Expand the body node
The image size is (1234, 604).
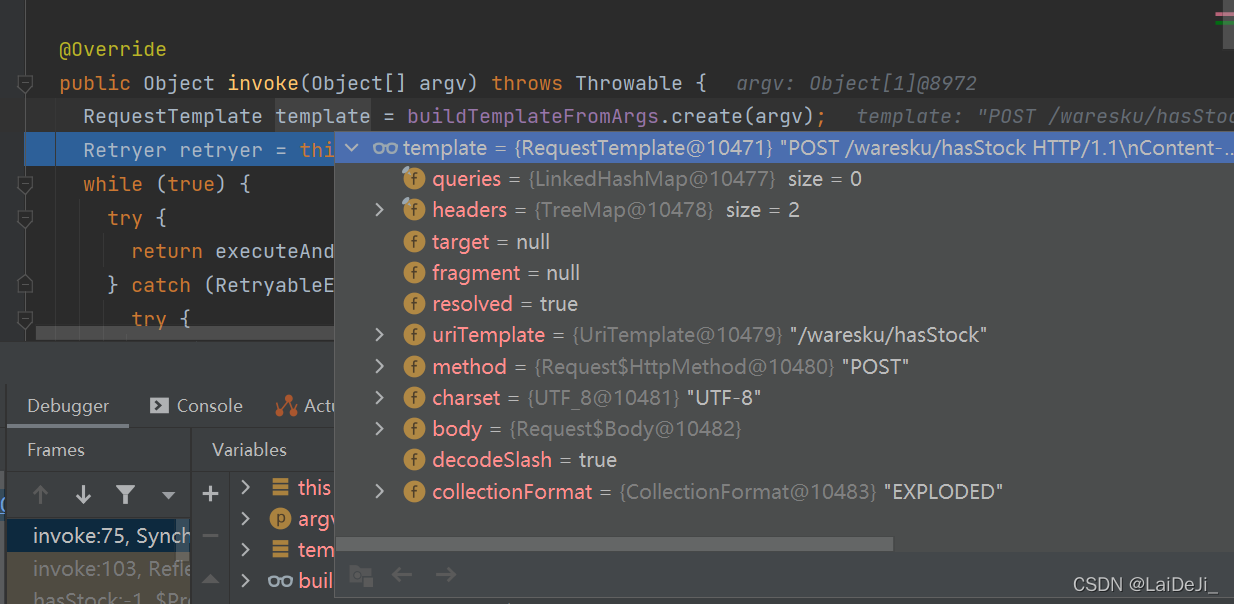[379, 429]
